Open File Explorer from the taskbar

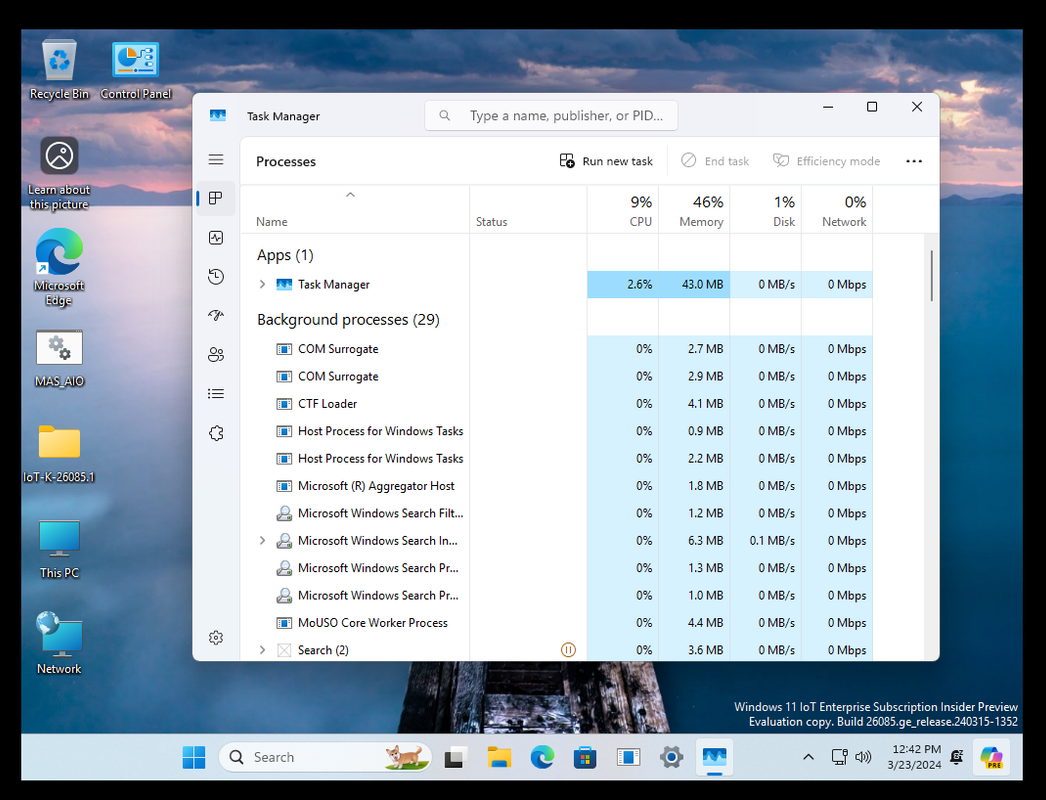point(498,757)
